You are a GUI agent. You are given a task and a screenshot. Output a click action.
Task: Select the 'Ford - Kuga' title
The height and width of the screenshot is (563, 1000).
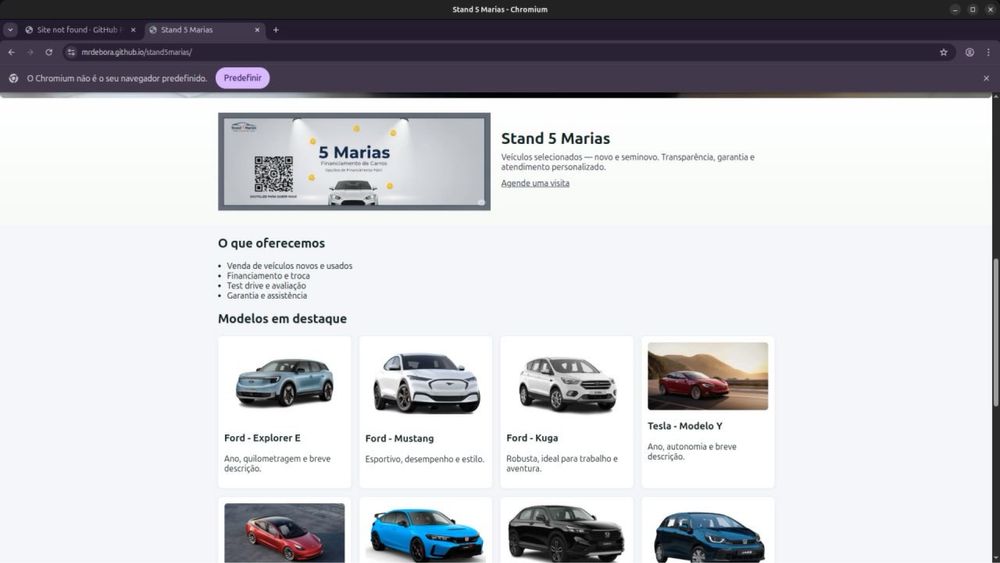pos(532,438)
